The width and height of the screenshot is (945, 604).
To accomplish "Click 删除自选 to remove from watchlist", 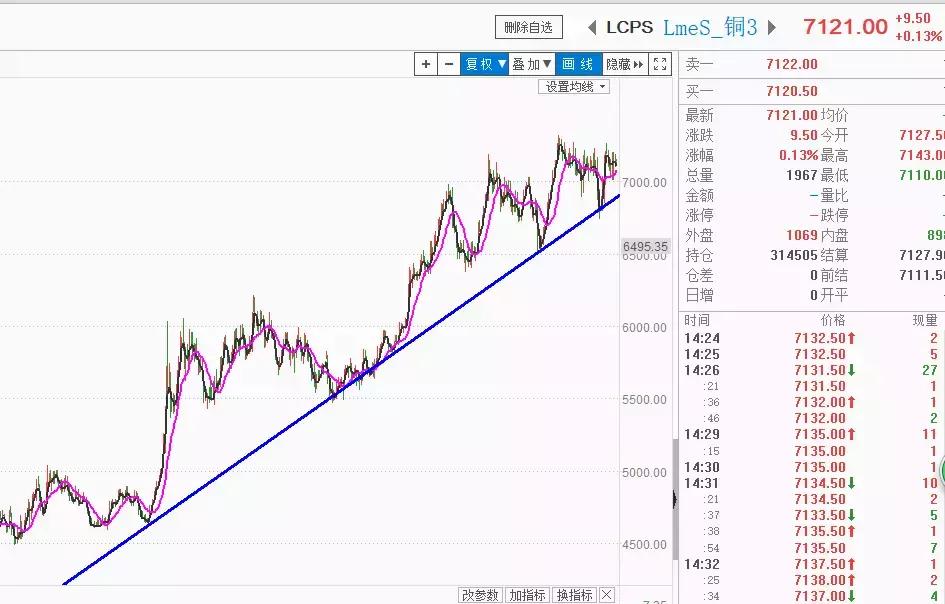I will pos(529,27).
